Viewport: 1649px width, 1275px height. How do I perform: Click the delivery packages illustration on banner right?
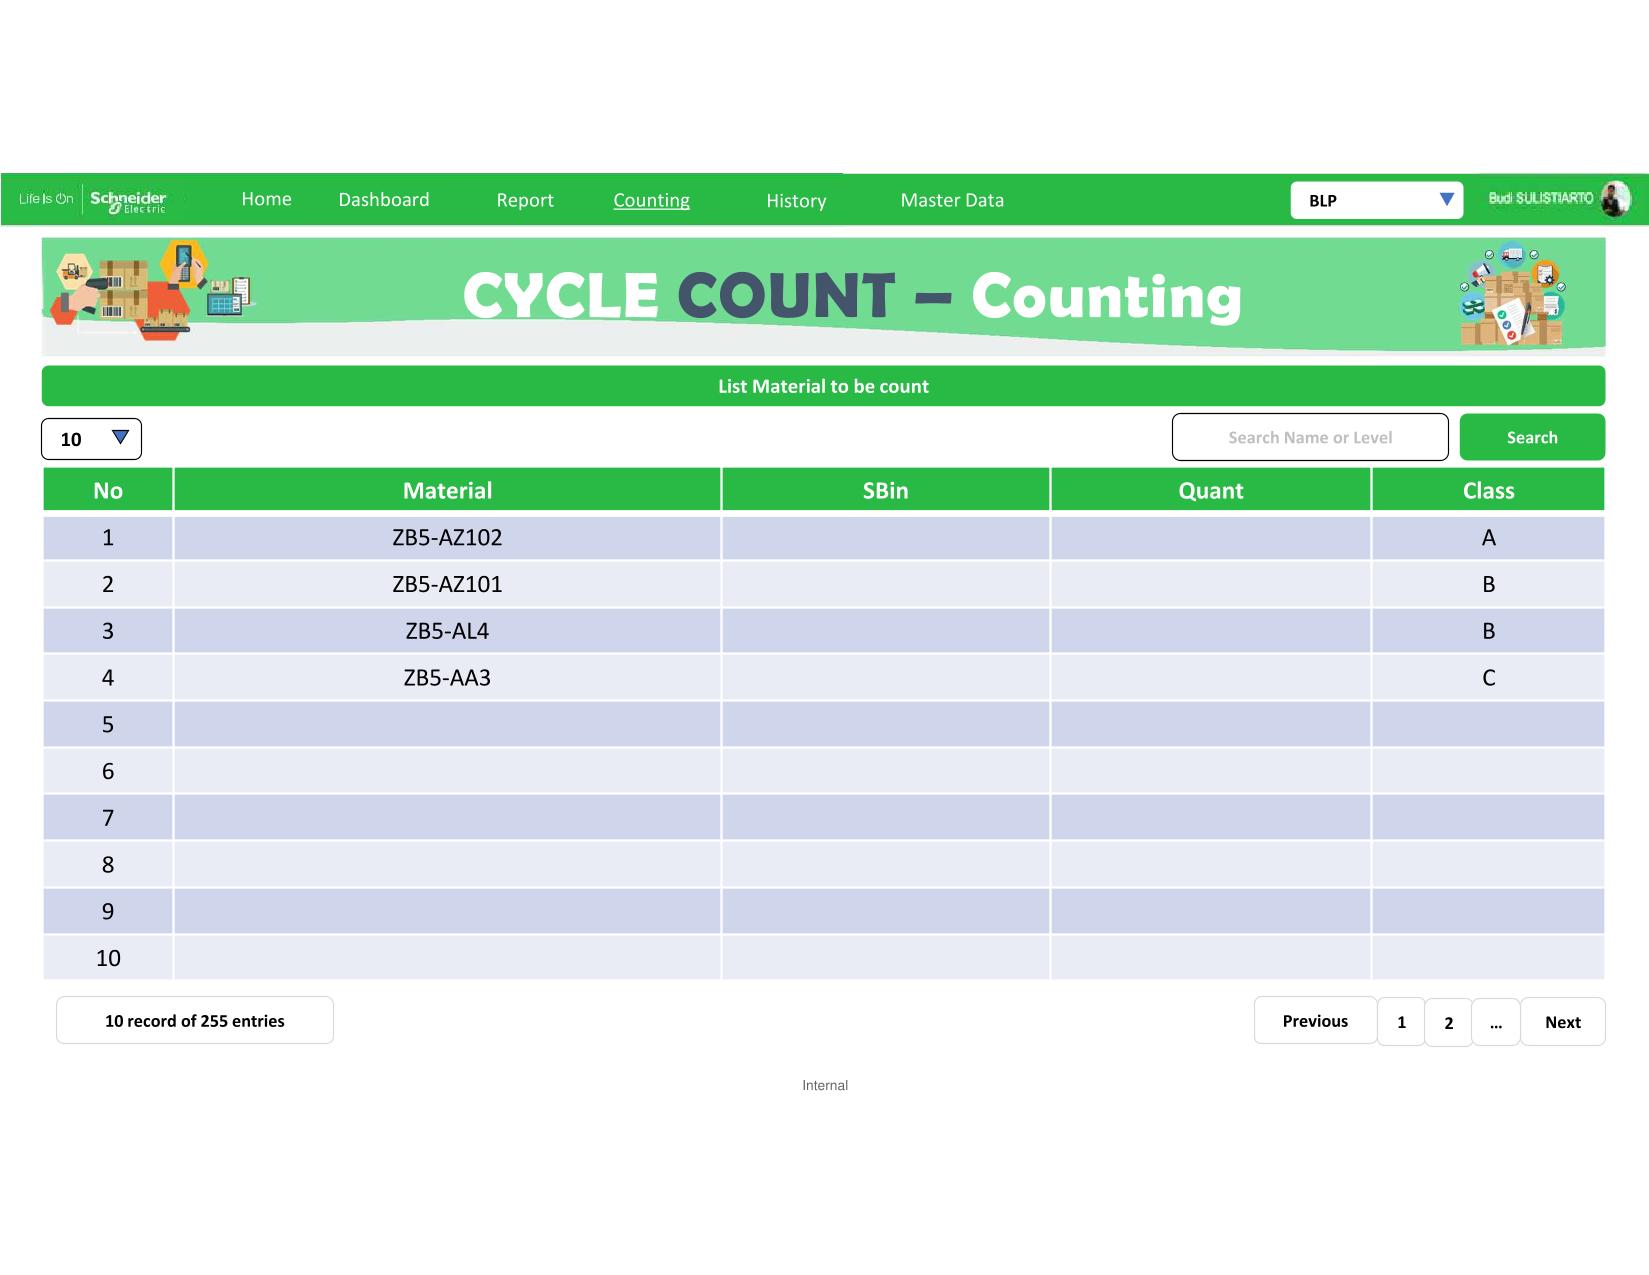click(x=1512, y=295)
